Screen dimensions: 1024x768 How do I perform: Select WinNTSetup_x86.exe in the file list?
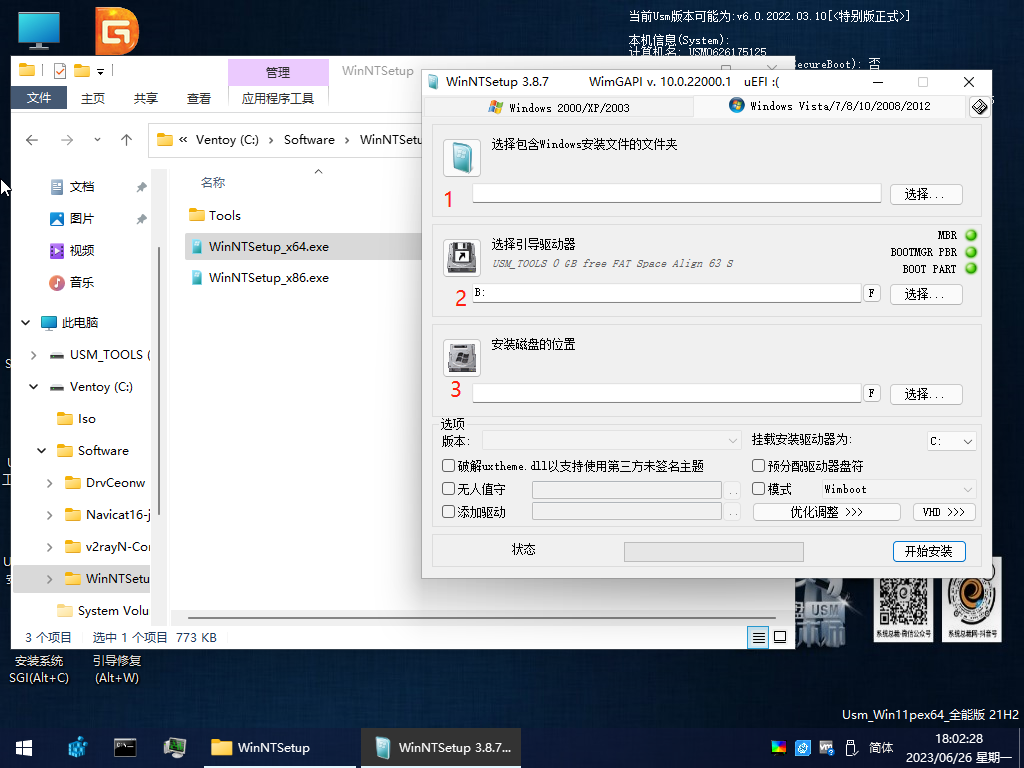[268, 278]
